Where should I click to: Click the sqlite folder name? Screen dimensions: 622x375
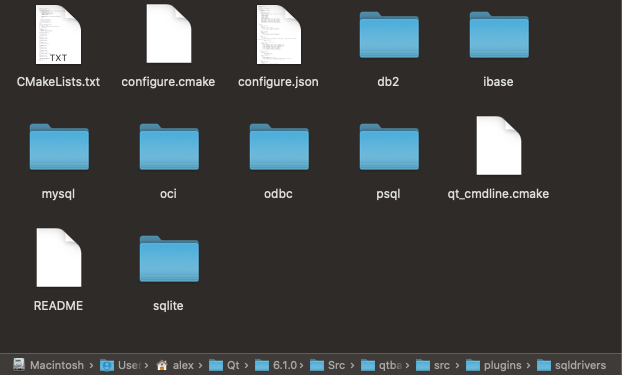168,306
